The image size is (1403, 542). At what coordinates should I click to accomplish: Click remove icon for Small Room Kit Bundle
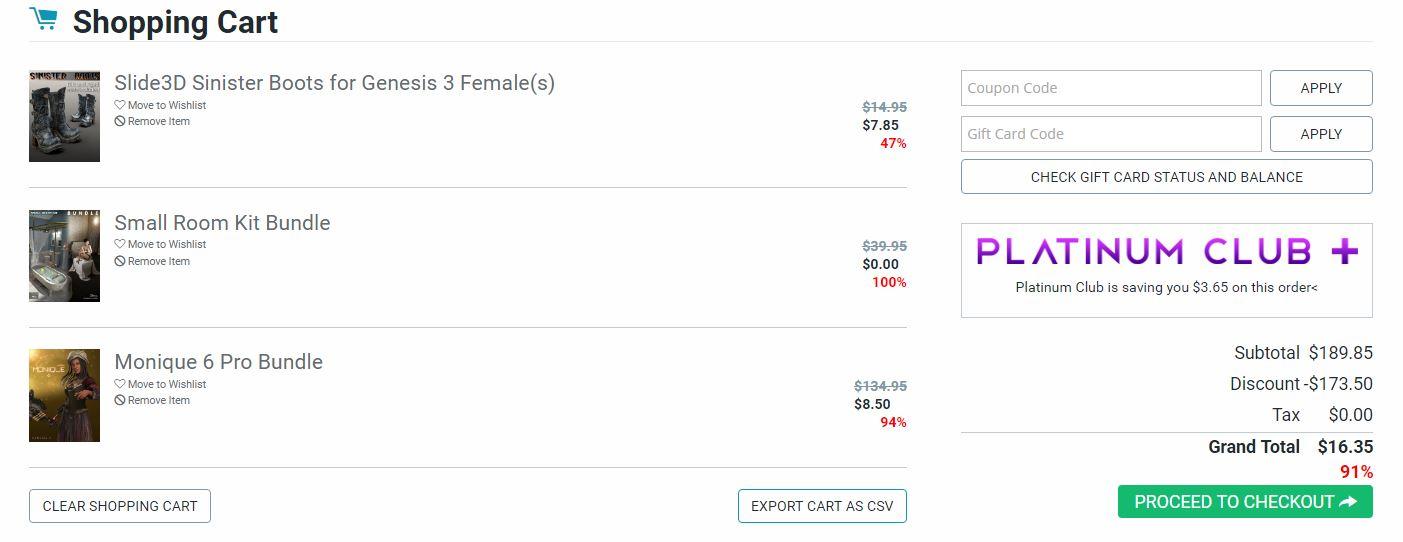click(120, 262)
